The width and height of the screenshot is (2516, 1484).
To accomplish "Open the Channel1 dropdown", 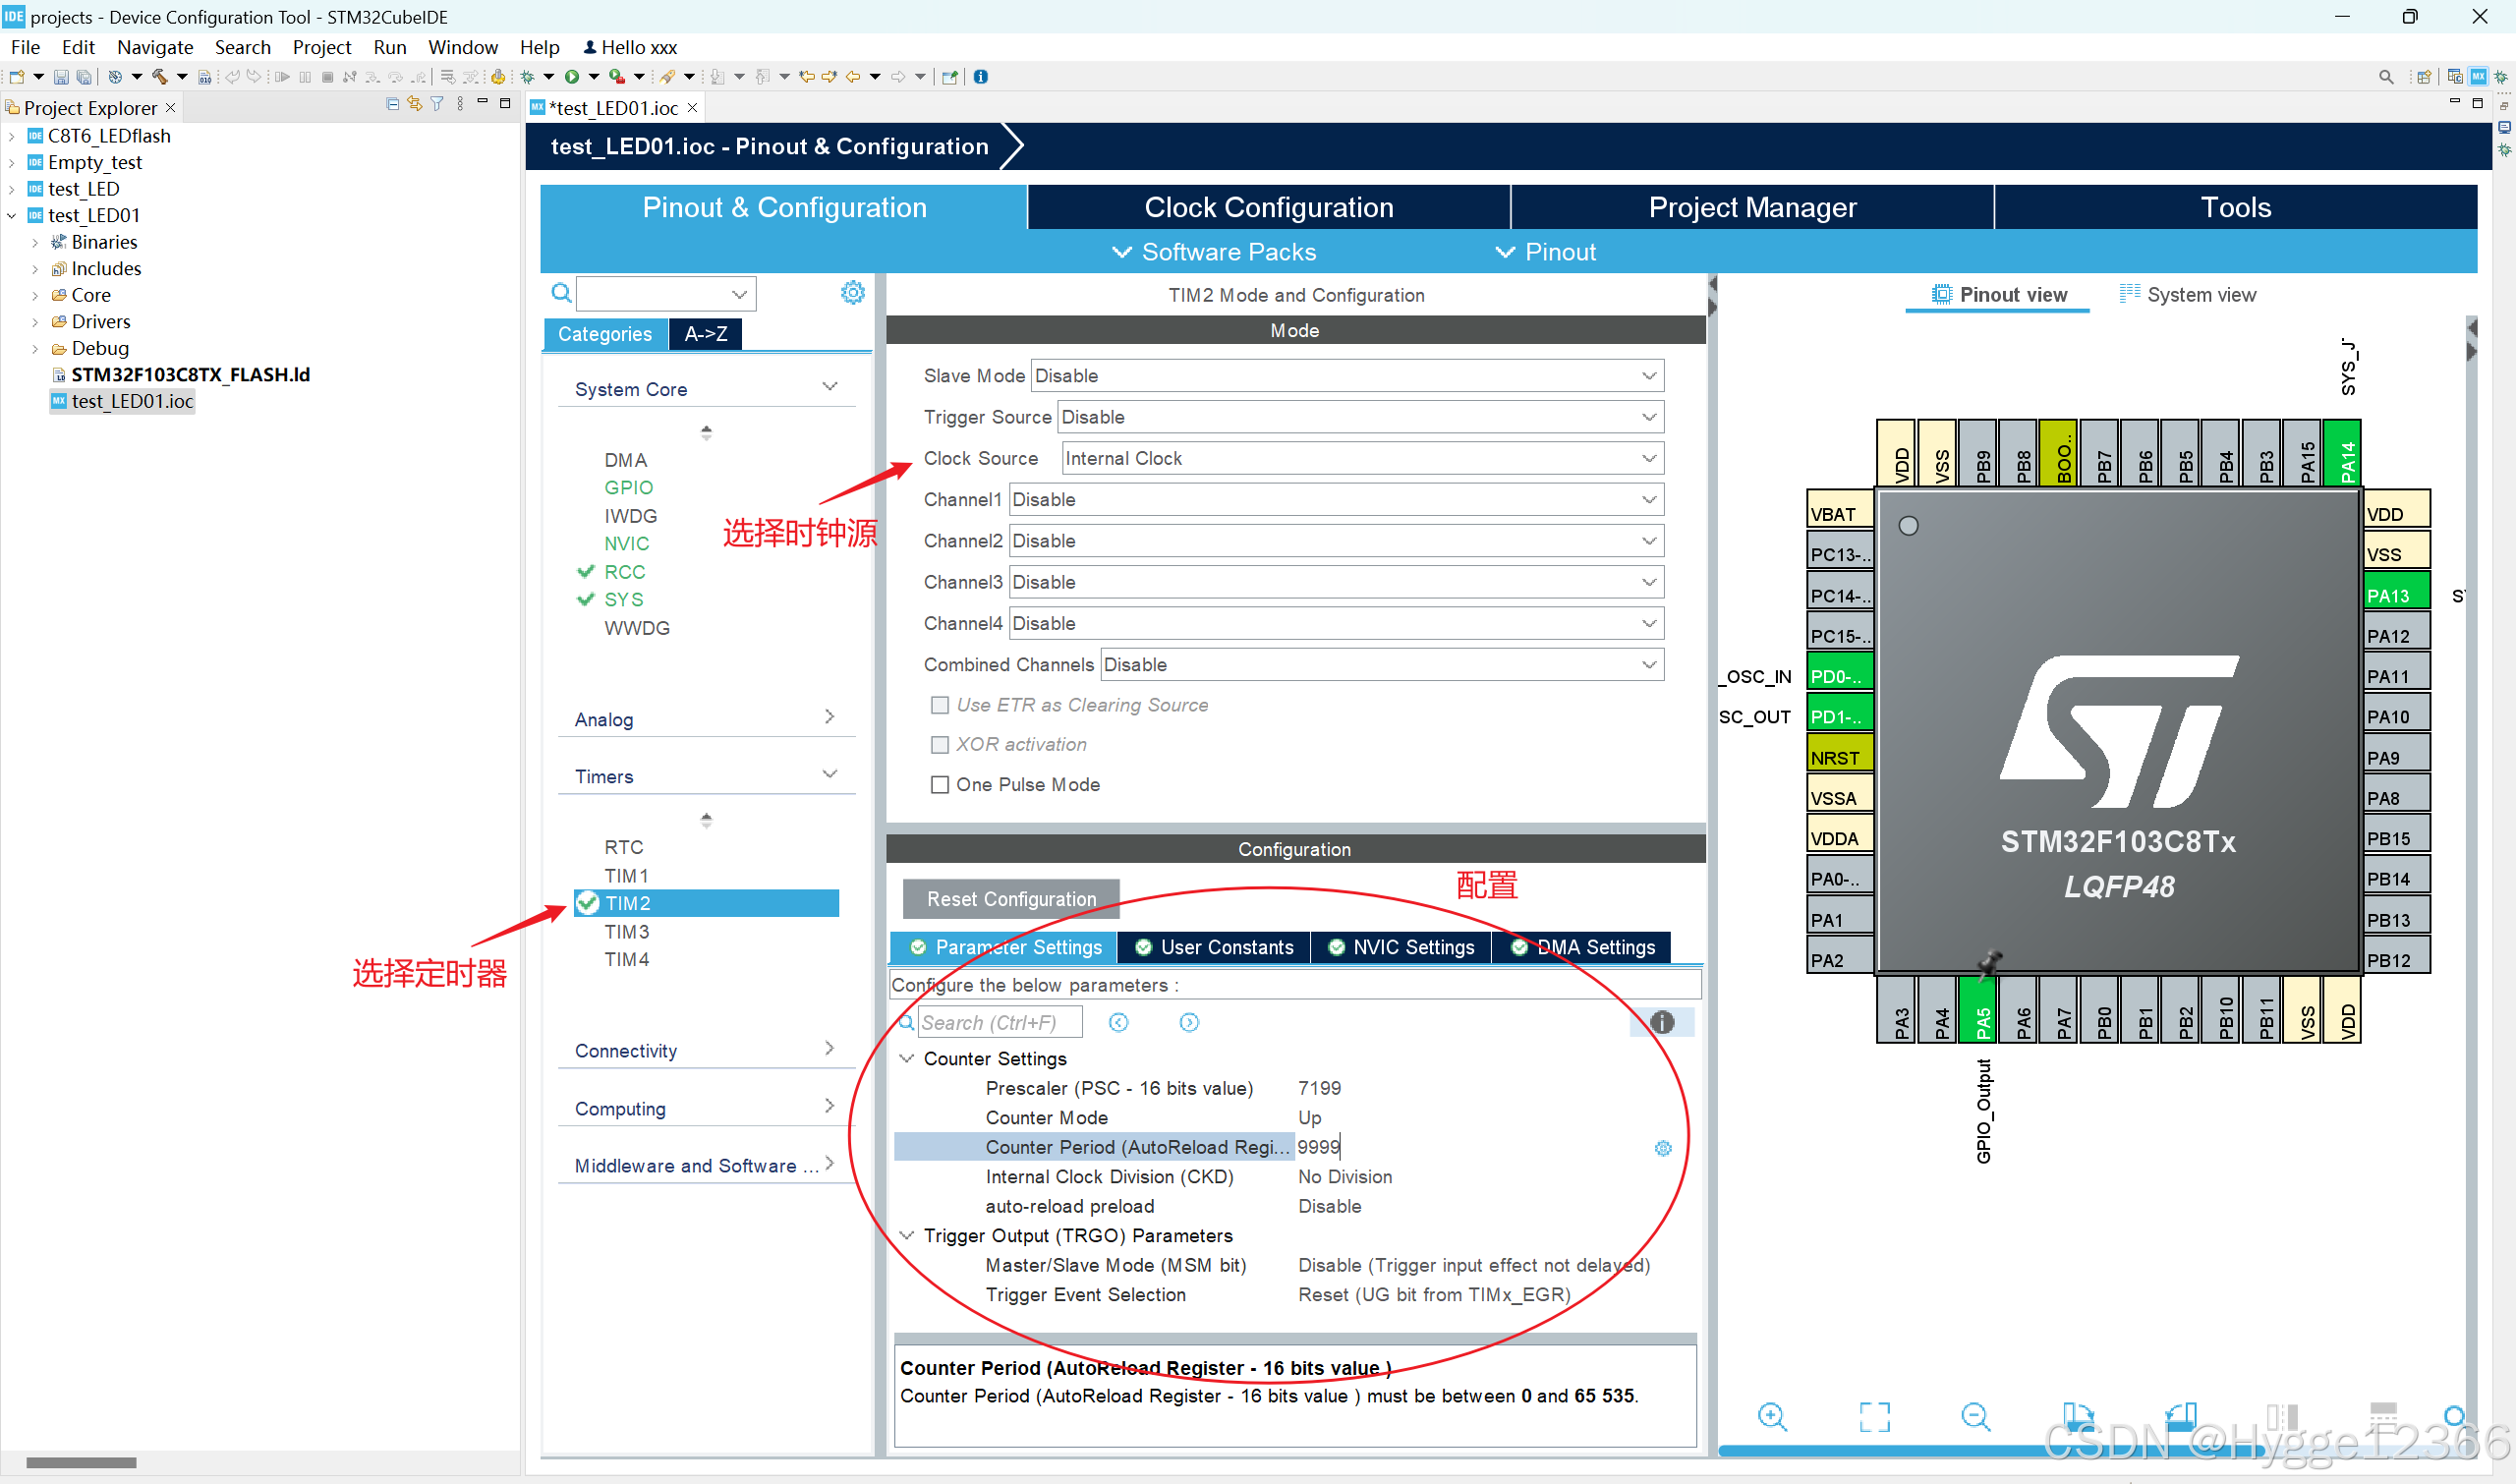I will 1335,499.
